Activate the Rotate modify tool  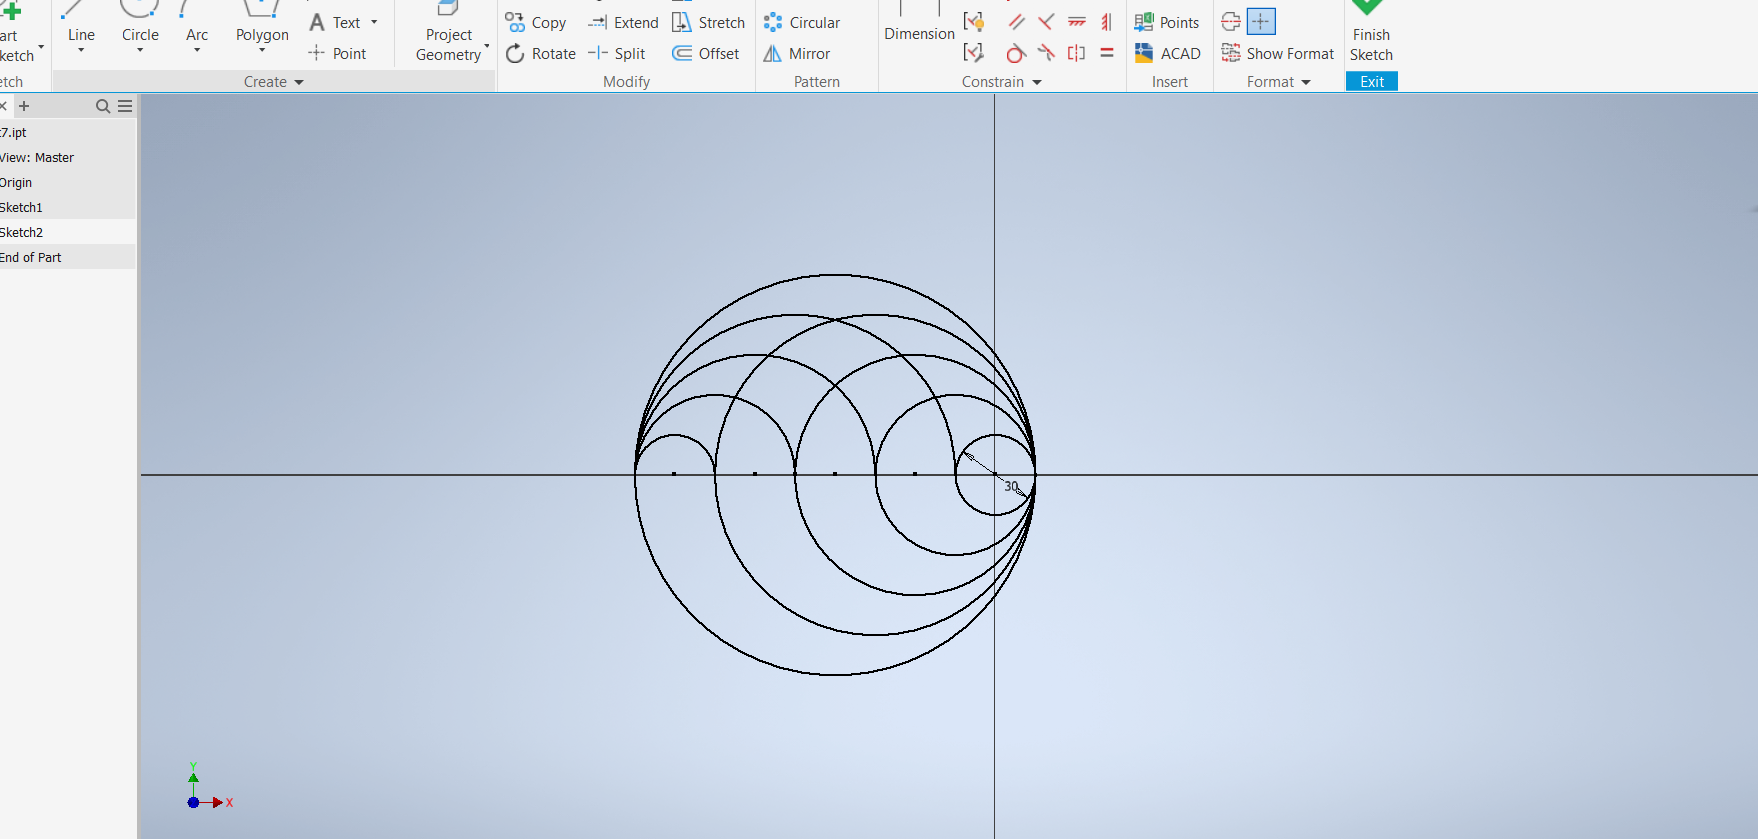[x=541, y=54]
